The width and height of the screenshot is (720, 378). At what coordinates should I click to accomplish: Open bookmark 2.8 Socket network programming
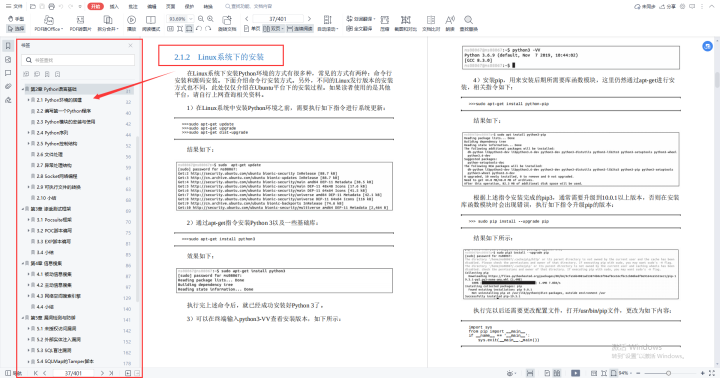[x=57, y=176]
